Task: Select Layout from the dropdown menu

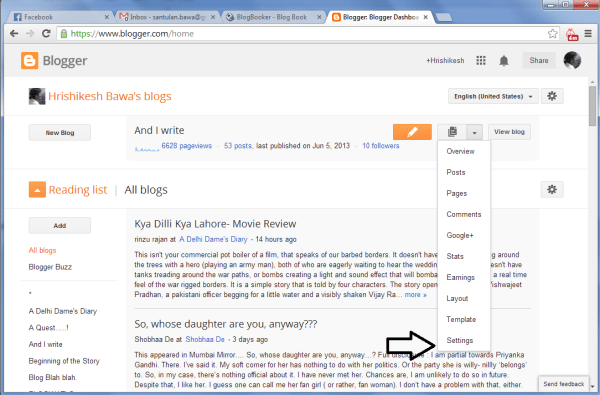Action: click(x=457, y=299)
